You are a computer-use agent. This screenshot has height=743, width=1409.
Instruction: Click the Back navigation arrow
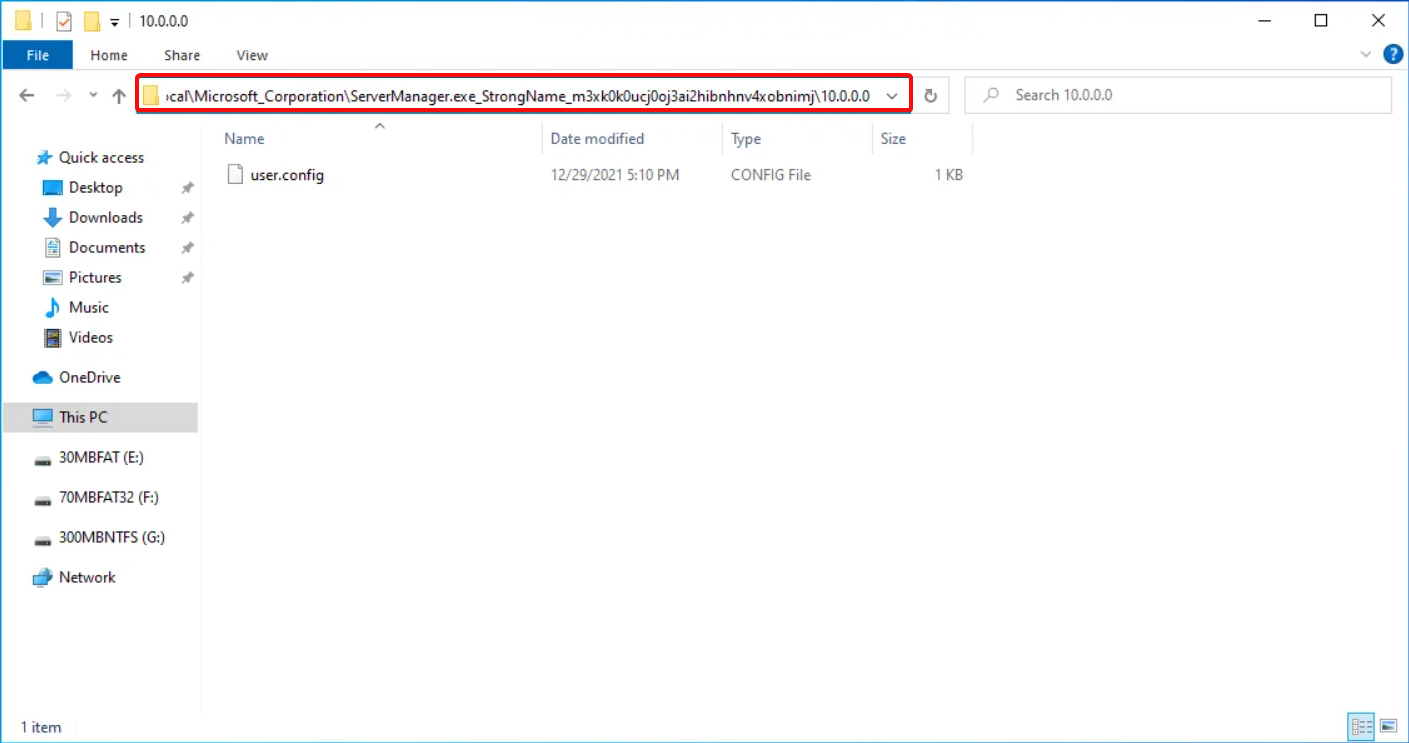pos(27,95)
